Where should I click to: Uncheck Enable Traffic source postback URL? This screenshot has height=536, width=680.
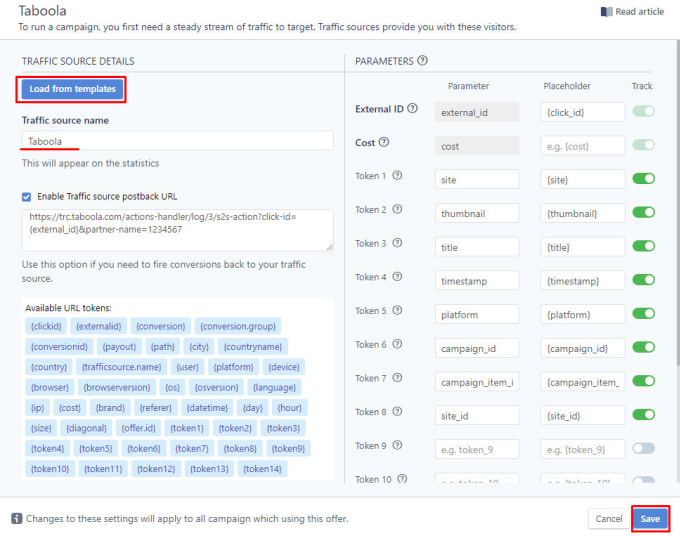click(26, 197)
